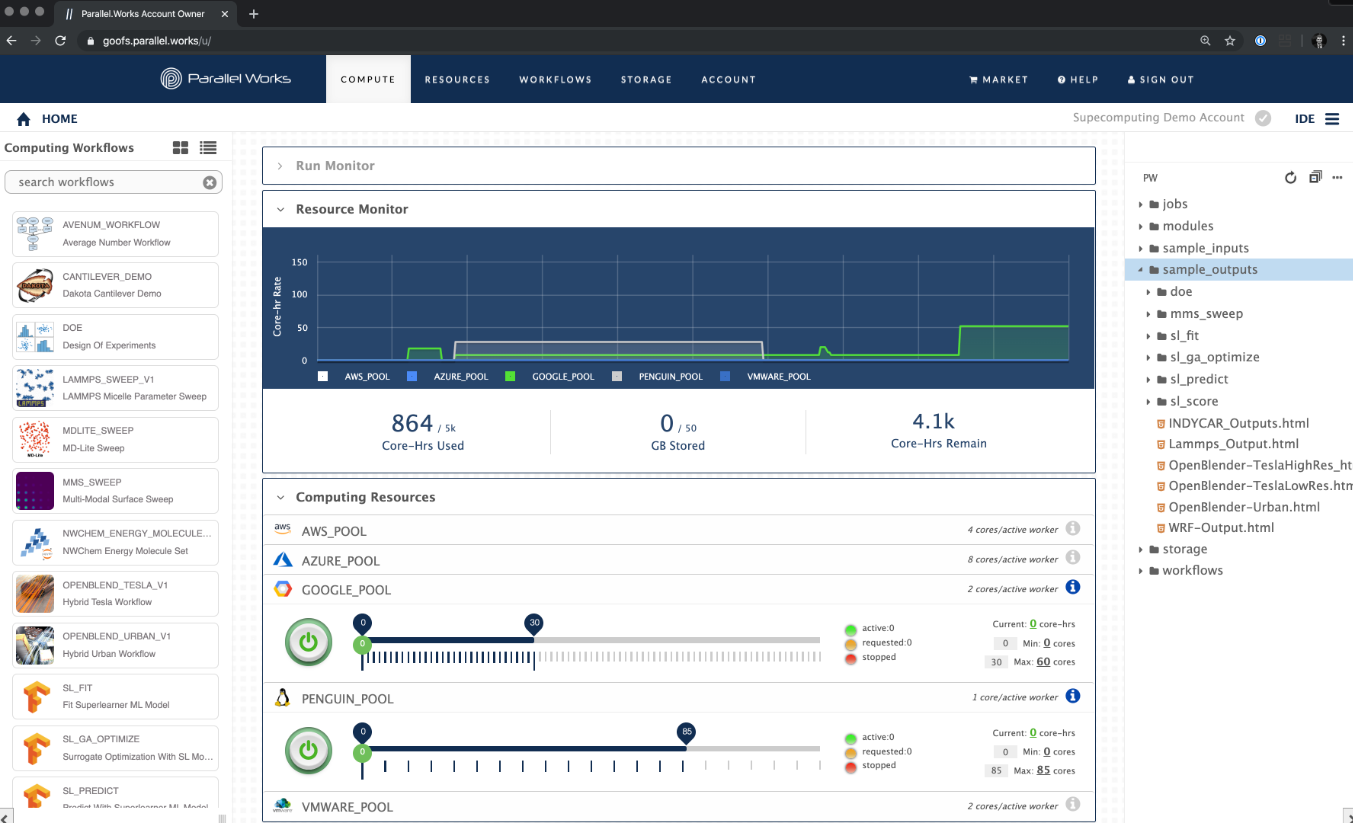Image resolution: width=1353 pixels, height=823 pixels.
Task: Click the Home house icon
Action: 24,119
